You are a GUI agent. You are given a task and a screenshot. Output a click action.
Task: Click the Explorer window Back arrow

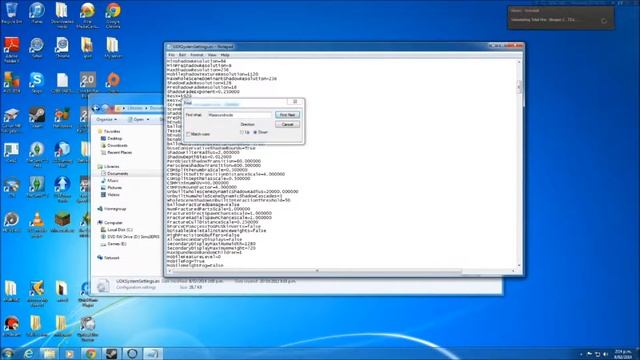pos(96,108)
